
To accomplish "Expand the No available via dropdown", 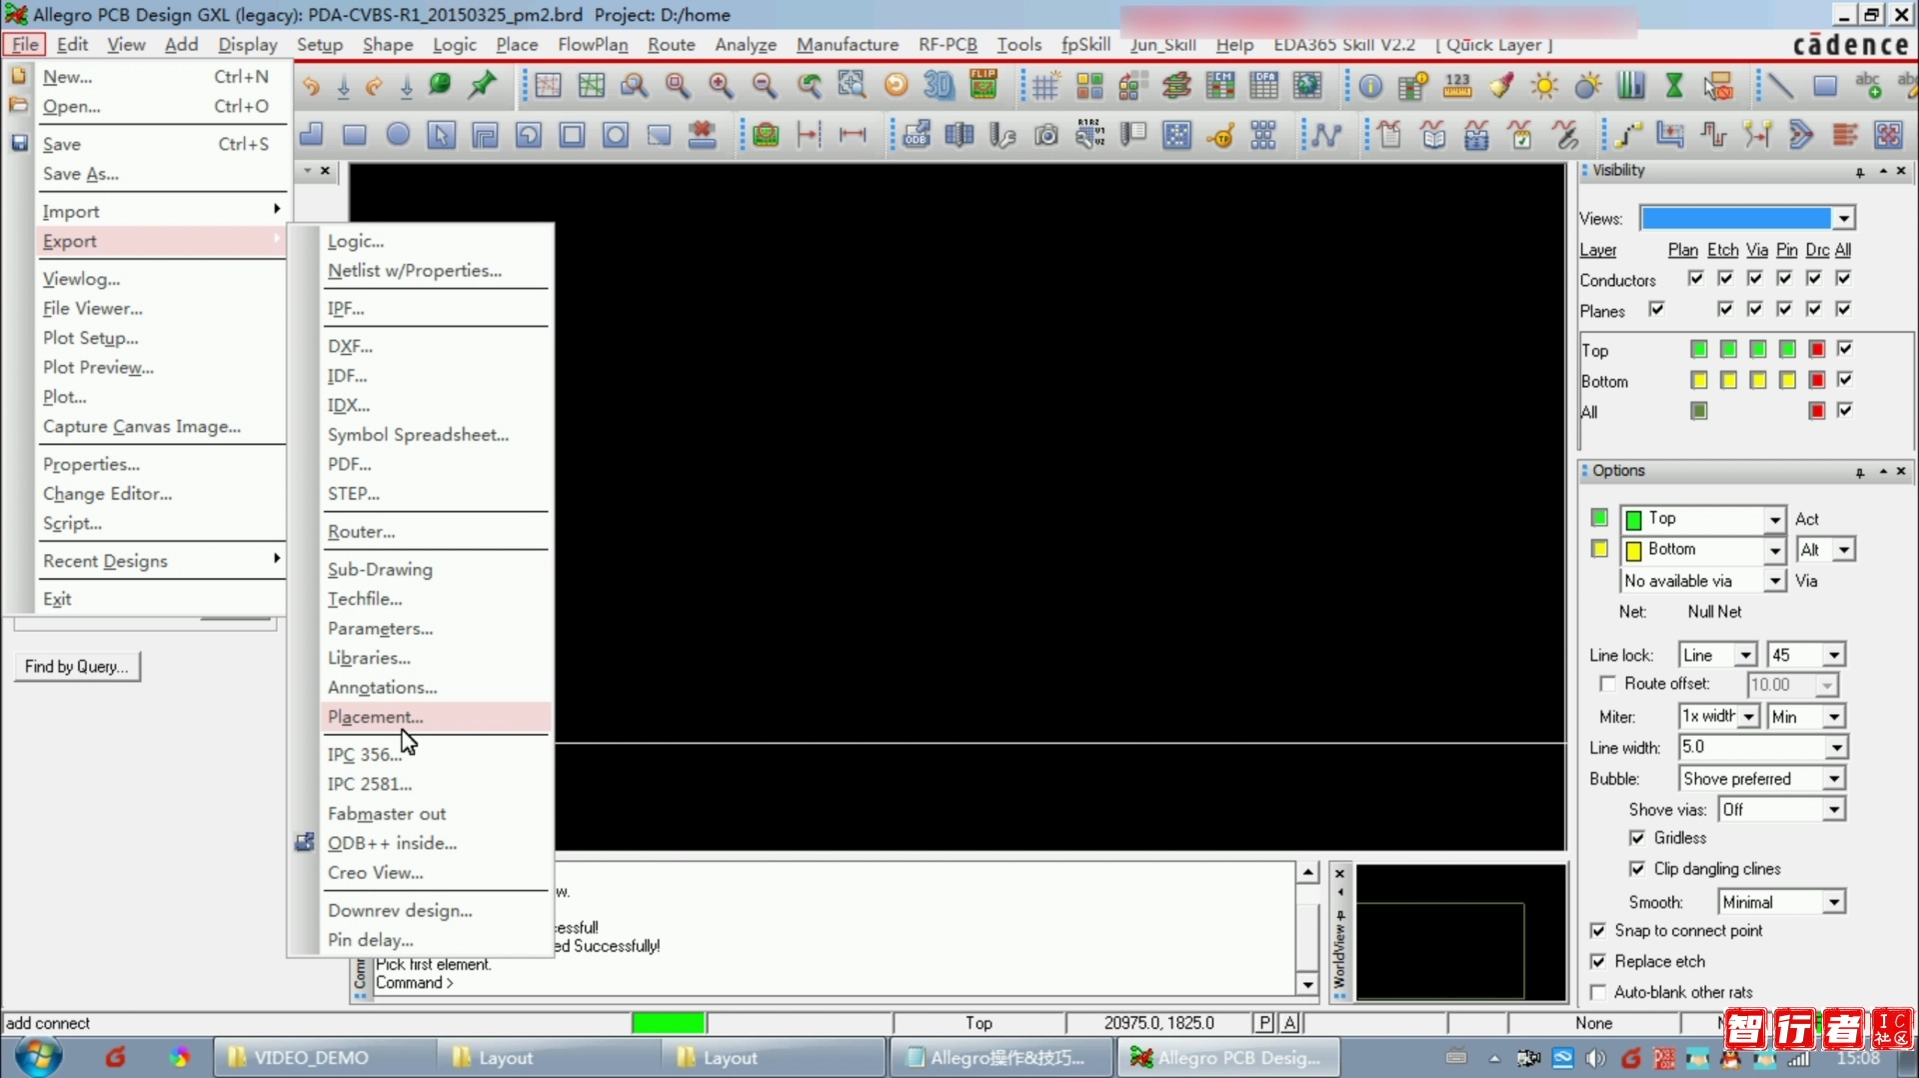I will 1774,581.
